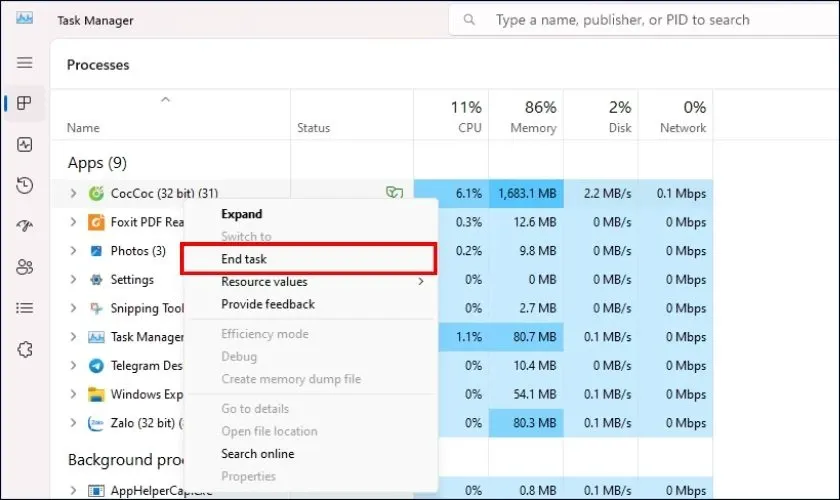Expand the Photos process group
This screenshot has width=840, height=500.
pyautogui.click(x=73, y=251)
